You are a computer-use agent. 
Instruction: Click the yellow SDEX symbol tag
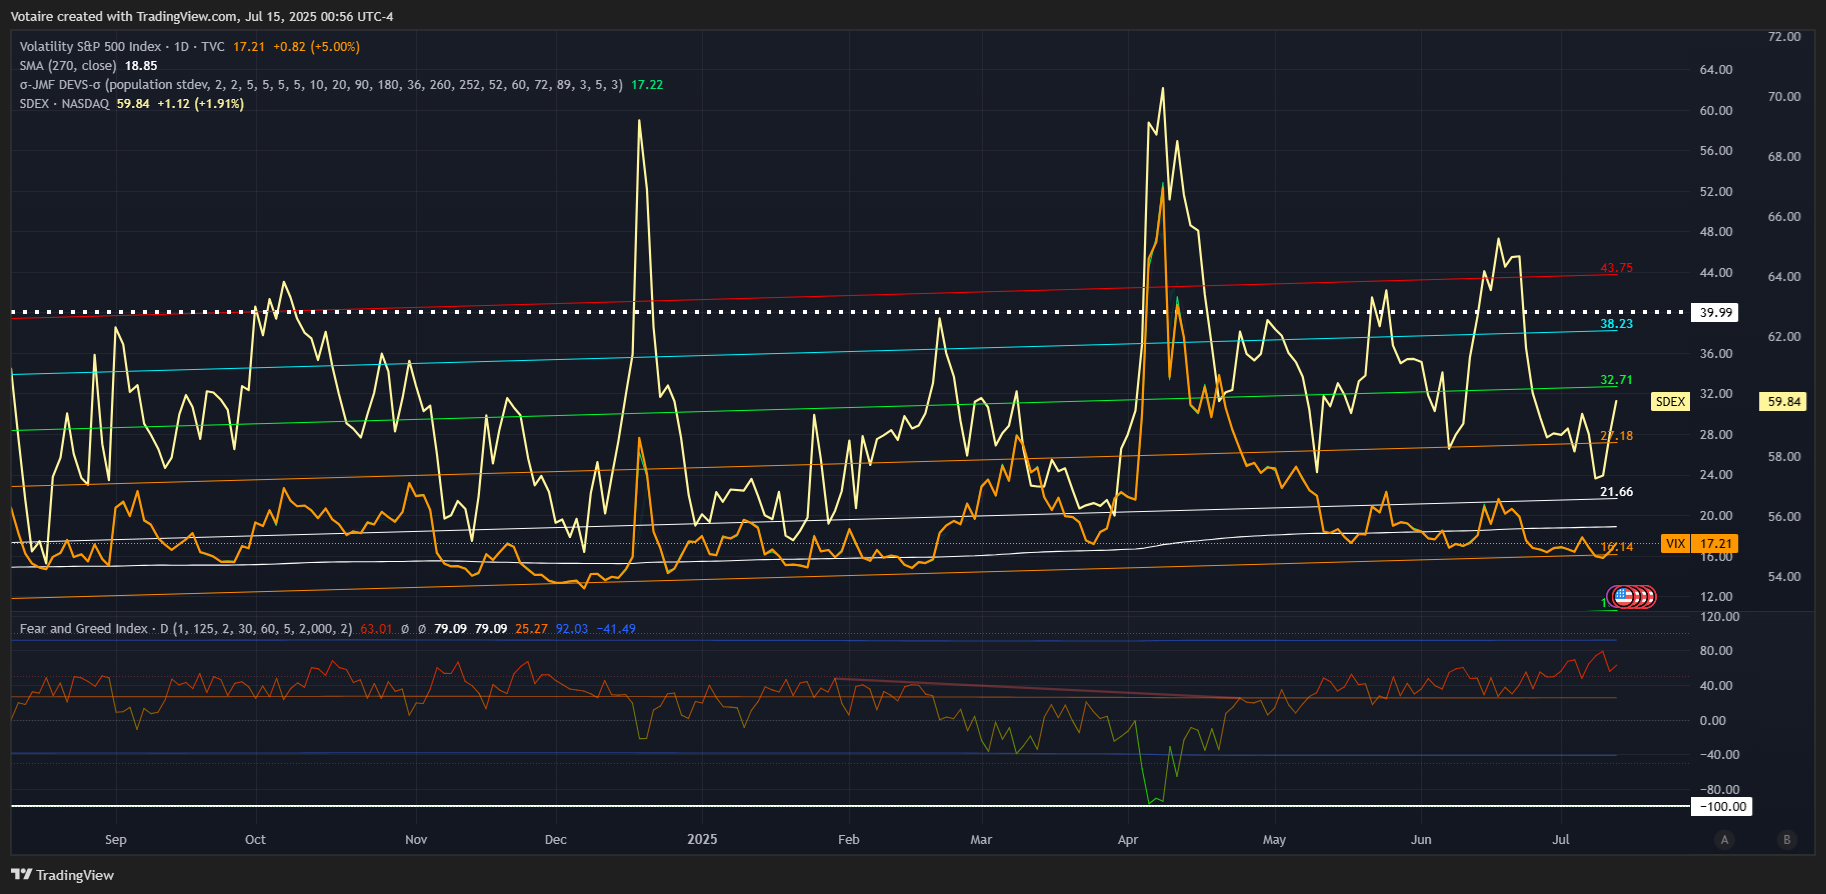coord(1670,402)
